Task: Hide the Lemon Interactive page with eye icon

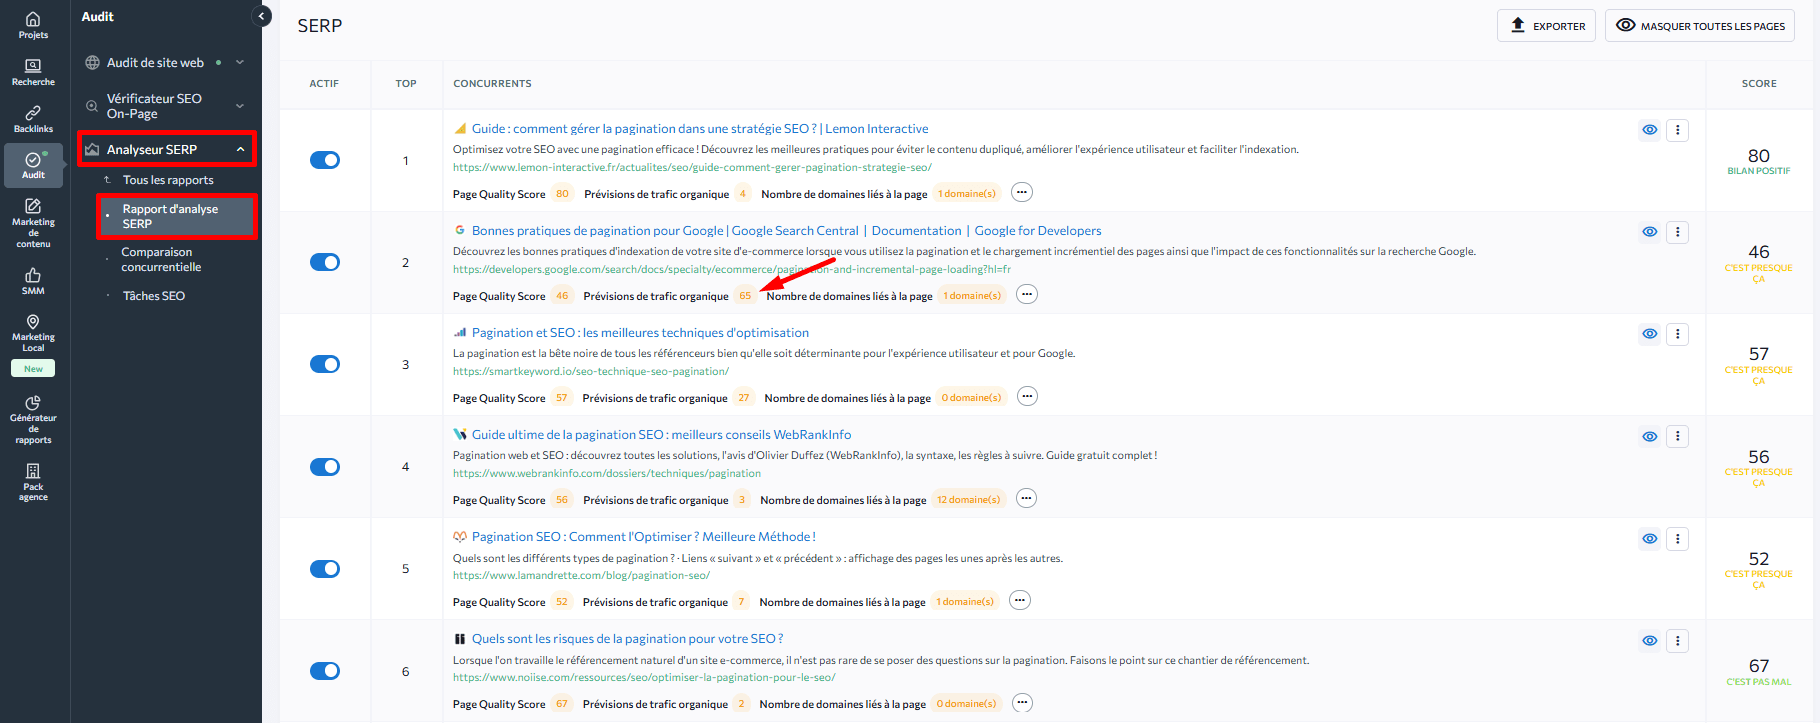Action: coord(1650,130)
